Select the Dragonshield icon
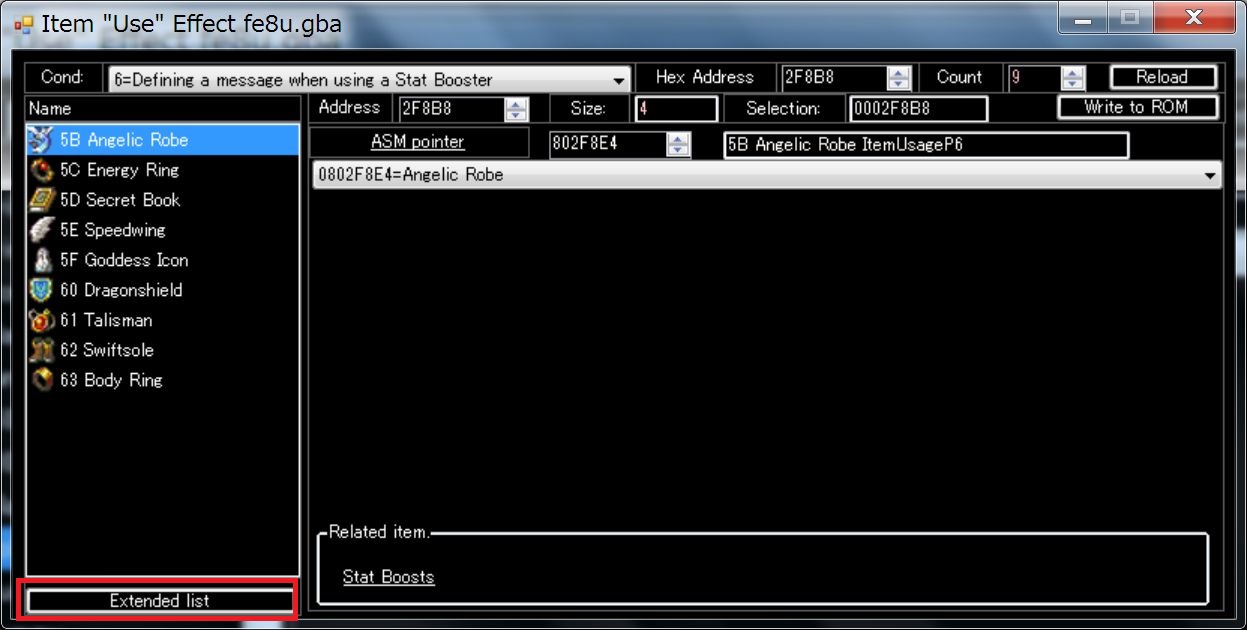 pos(42,291)
